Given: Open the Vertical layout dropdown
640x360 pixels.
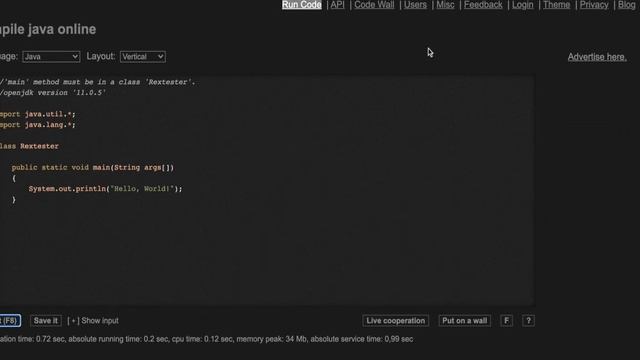Looking at the screenshot, I should [143, 57].
